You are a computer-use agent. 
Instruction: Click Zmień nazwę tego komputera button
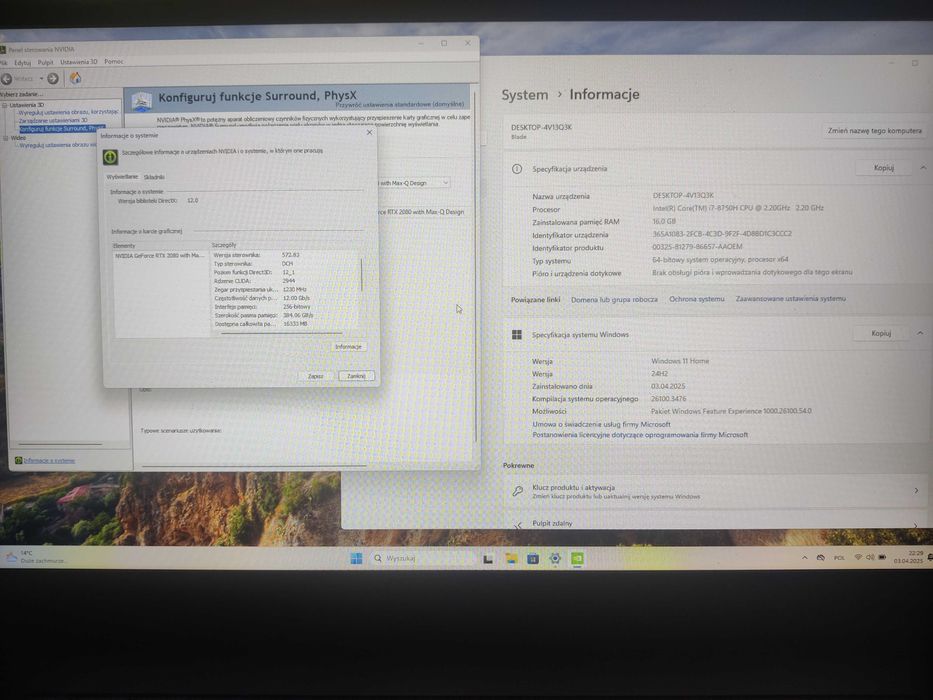(x=874, y=130)
